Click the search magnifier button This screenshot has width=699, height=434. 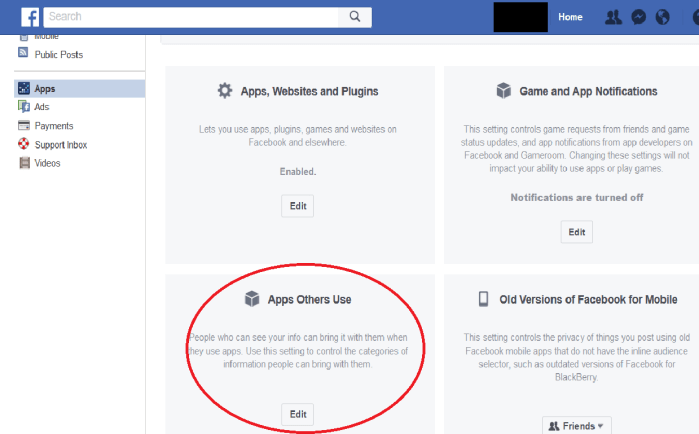355,16
